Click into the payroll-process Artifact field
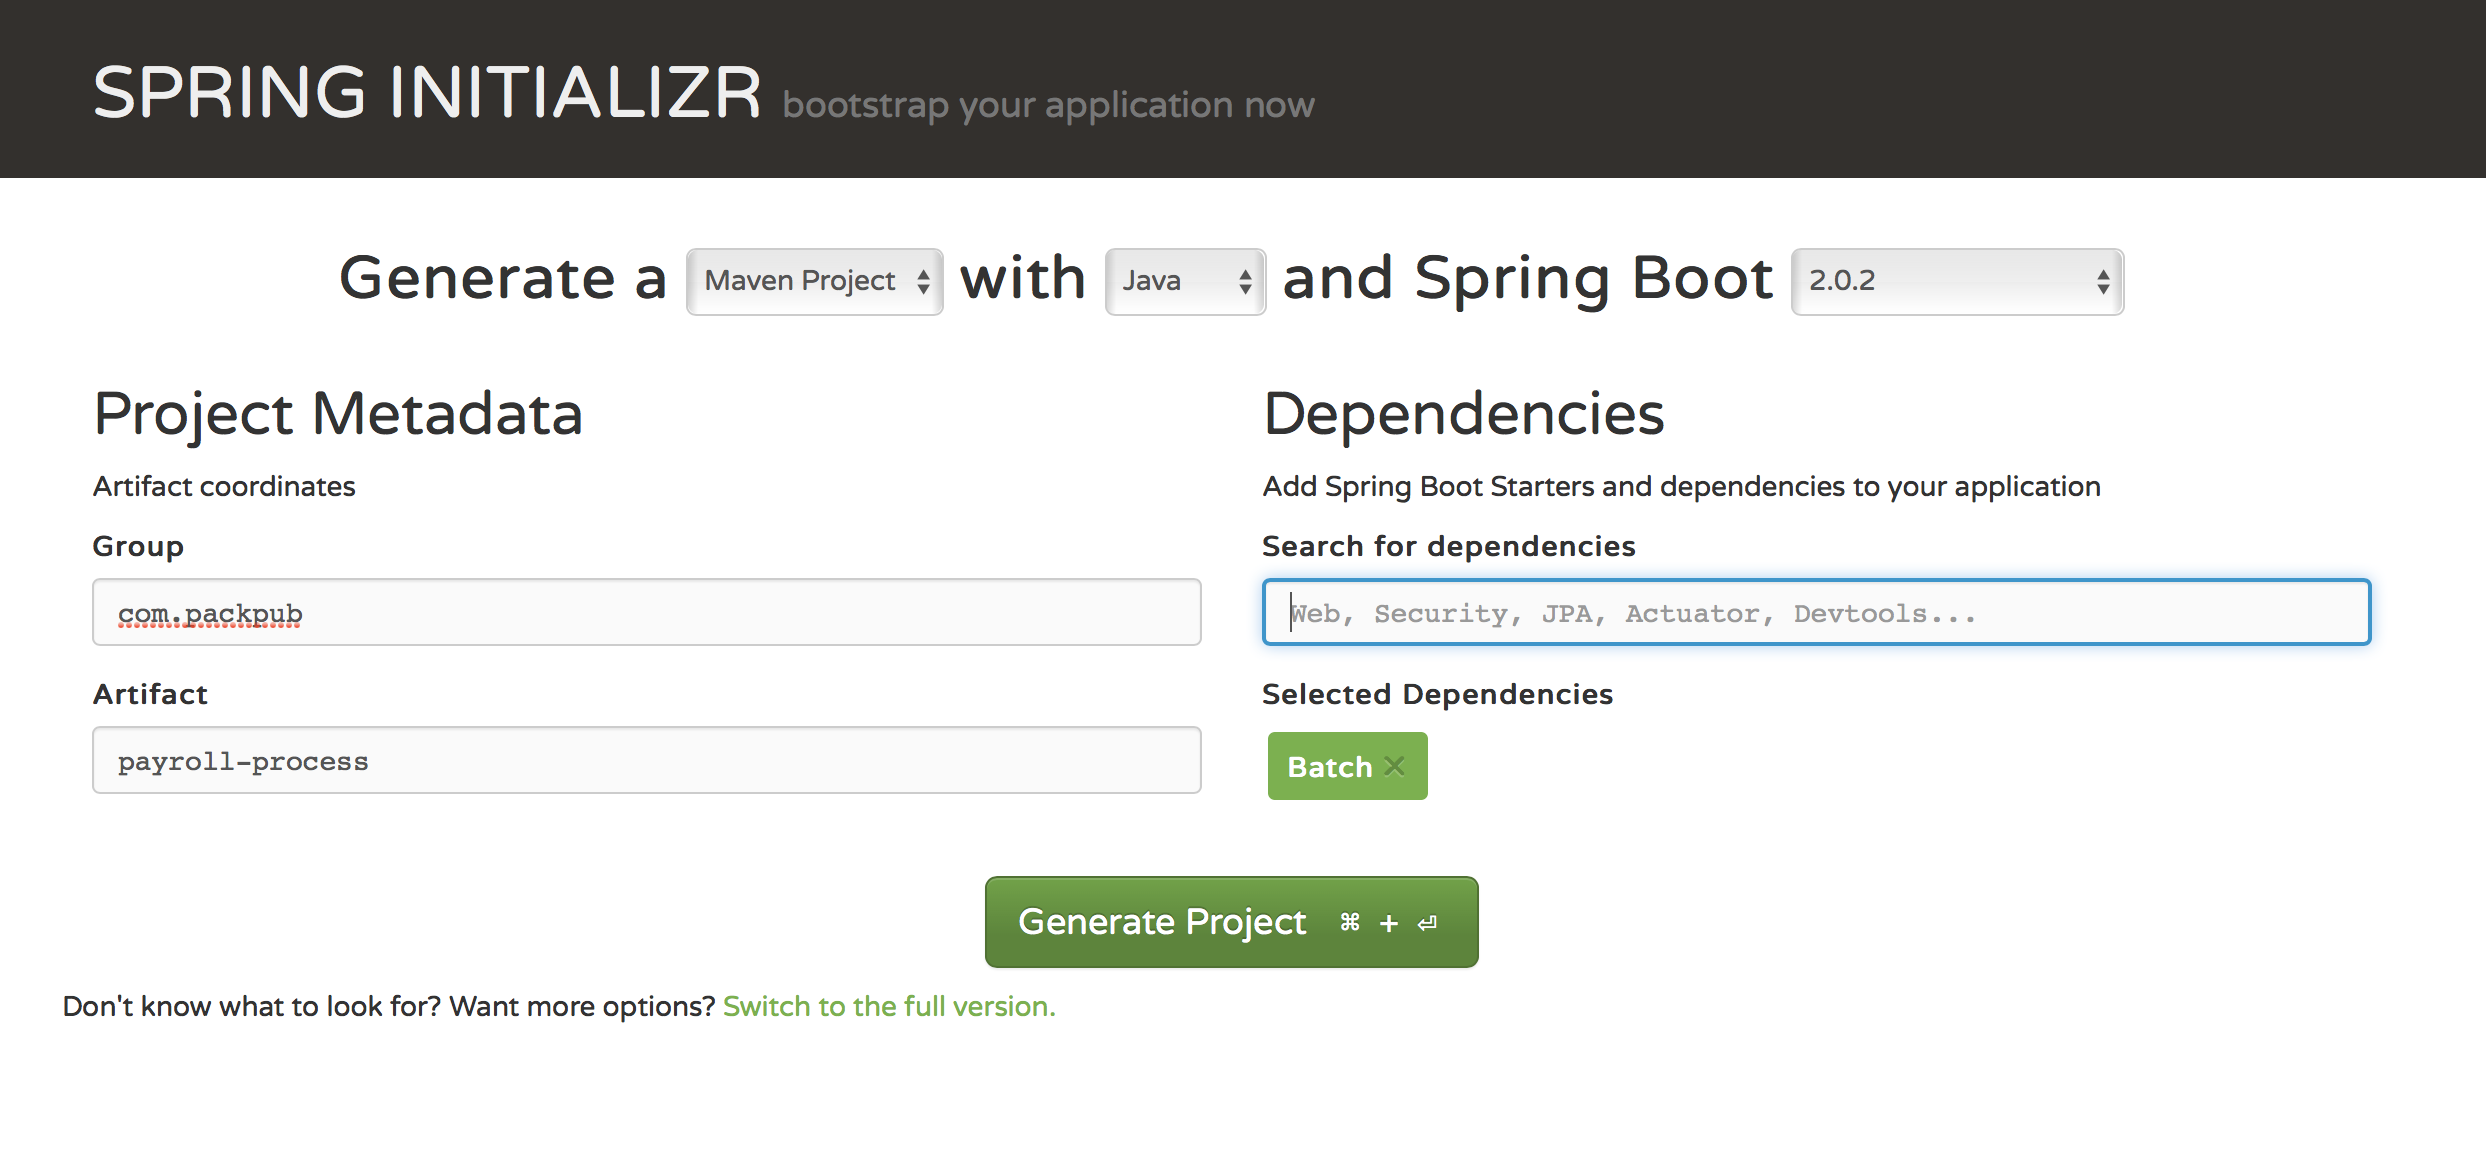Screen dimensions: 2486x1156 coord(646,760)
